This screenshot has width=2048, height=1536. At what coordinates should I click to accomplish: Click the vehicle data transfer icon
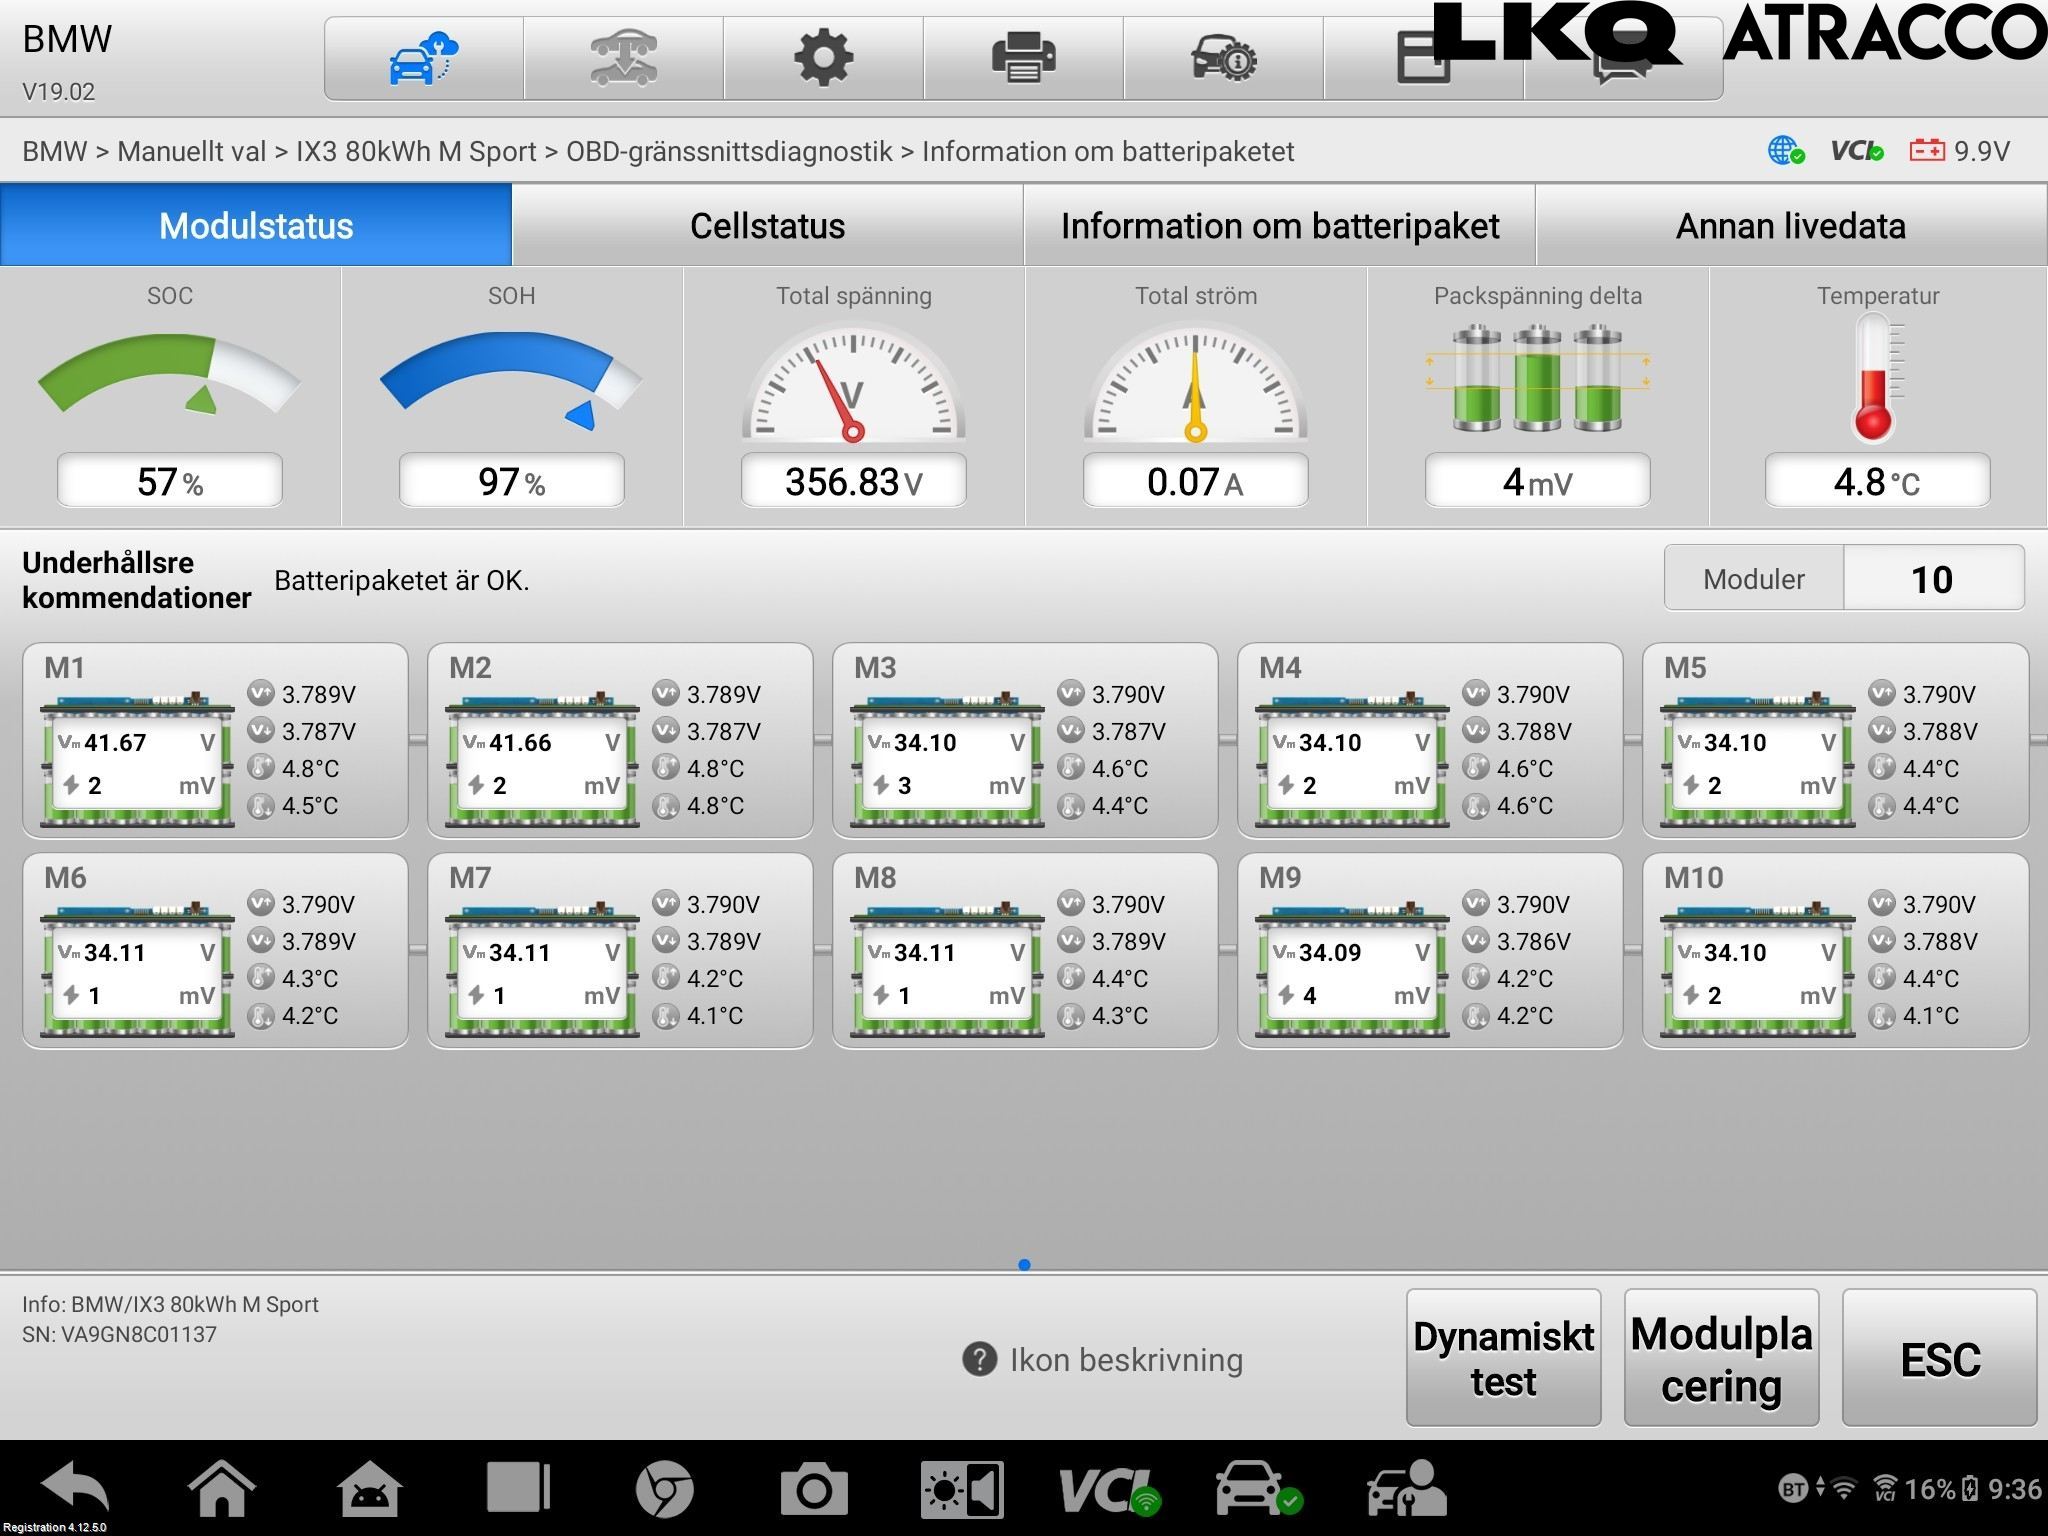coord(623,58)
